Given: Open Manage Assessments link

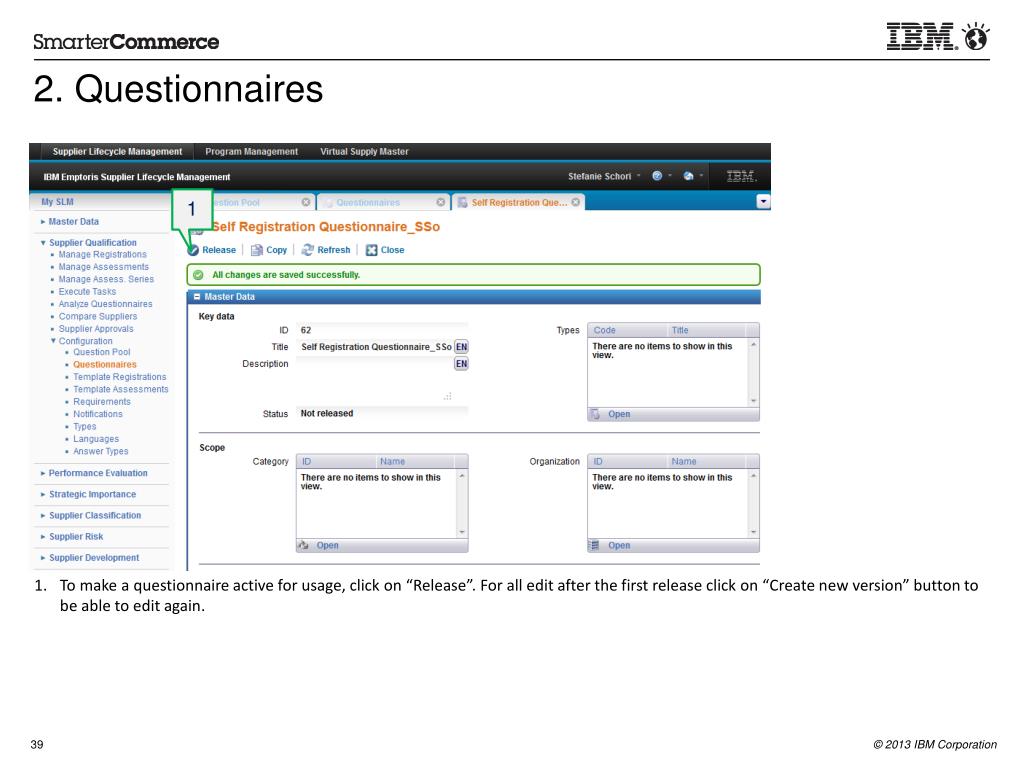Looking at the screenshot, I should [104, 267].
